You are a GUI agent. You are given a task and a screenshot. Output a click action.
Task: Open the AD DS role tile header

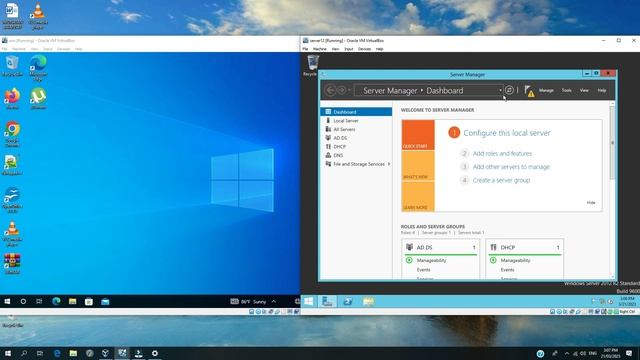[x=441, y=247]
